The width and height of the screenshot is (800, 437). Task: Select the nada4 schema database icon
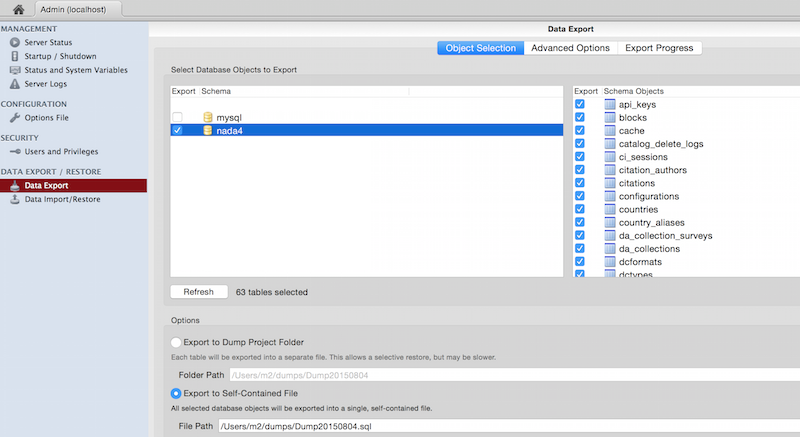pos(208,131)
